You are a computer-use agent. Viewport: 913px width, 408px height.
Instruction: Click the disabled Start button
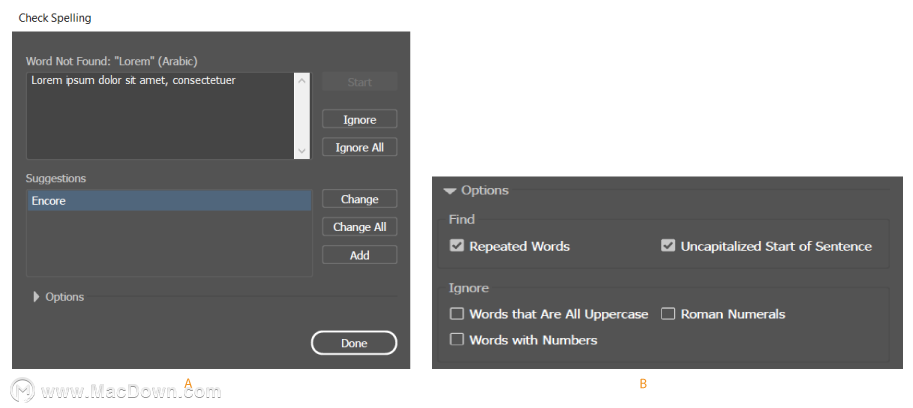point(359,82)
